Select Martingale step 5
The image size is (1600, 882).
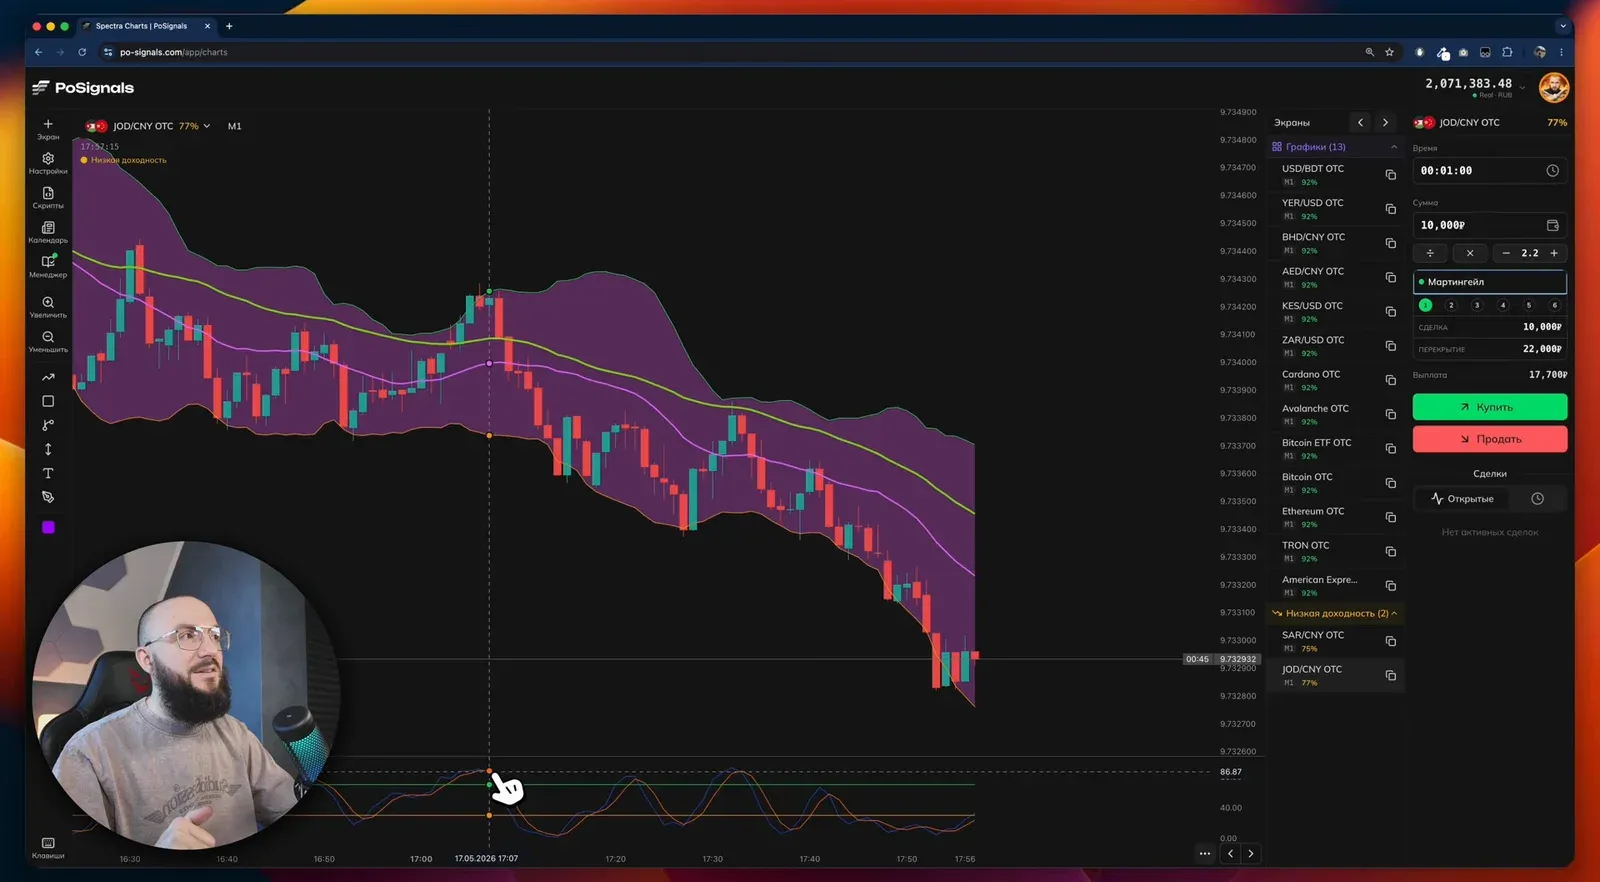(x=1528, y=305)
